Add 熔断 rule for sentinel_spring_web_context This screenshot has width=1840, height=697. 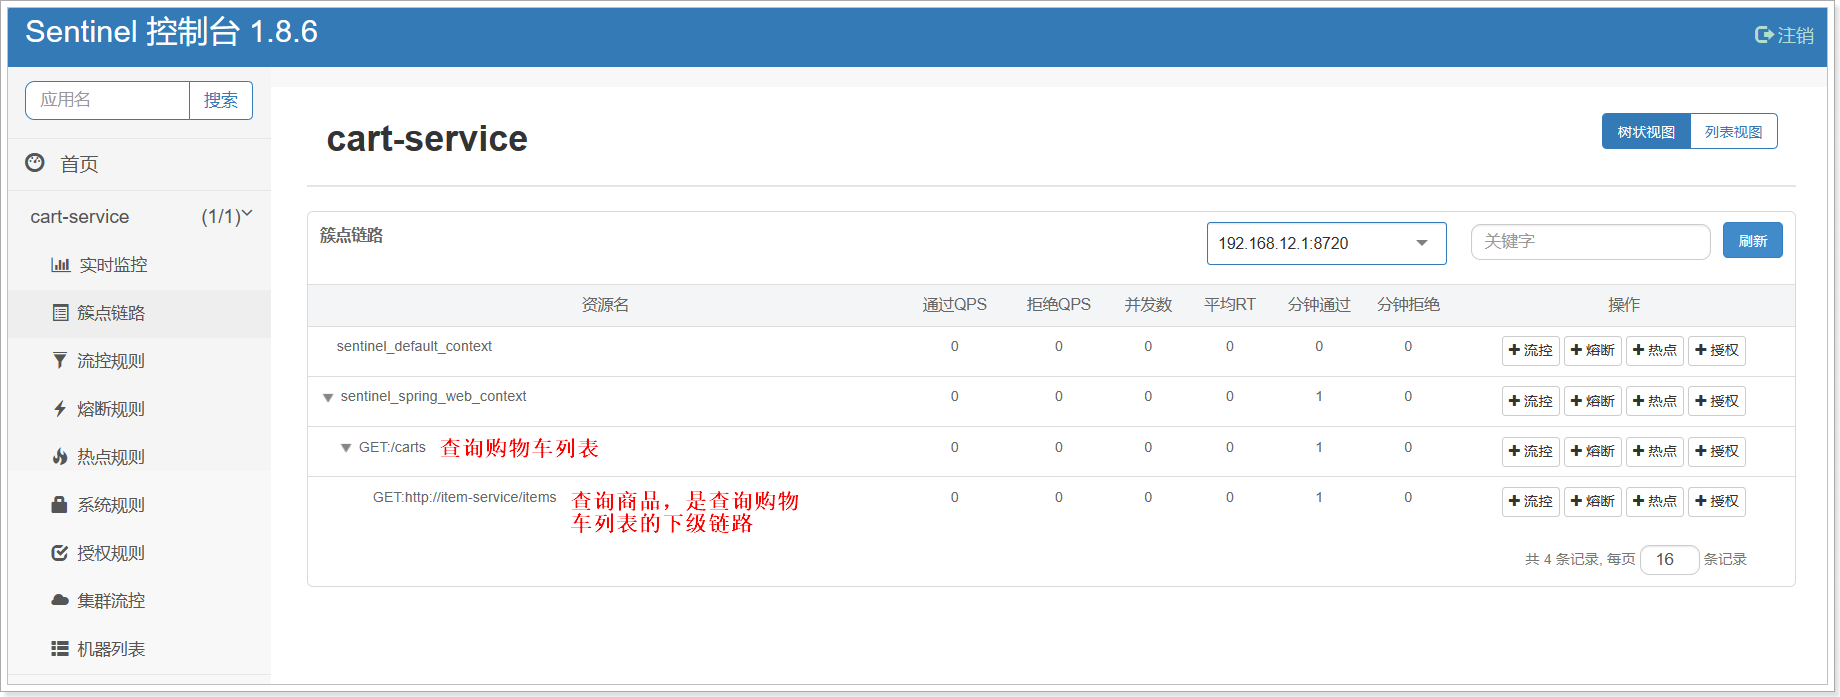[x=1592, y=401]
